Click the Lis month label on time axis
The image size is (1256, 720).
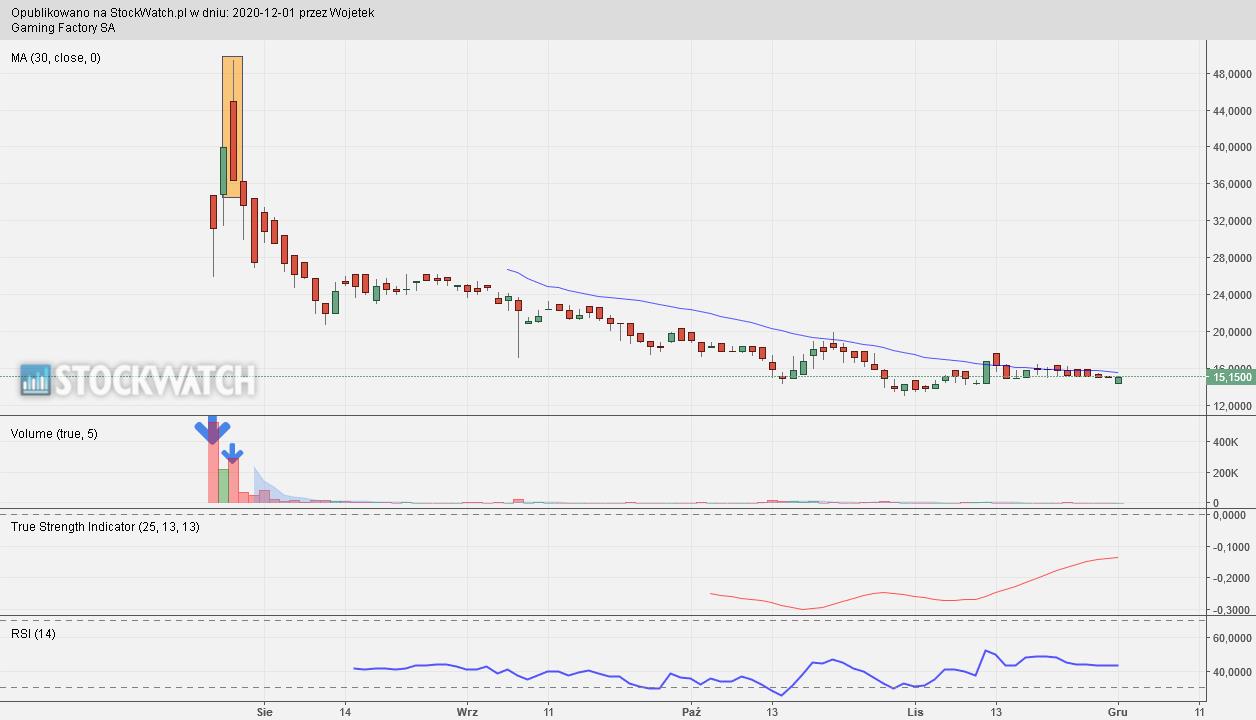coord(915,712)
